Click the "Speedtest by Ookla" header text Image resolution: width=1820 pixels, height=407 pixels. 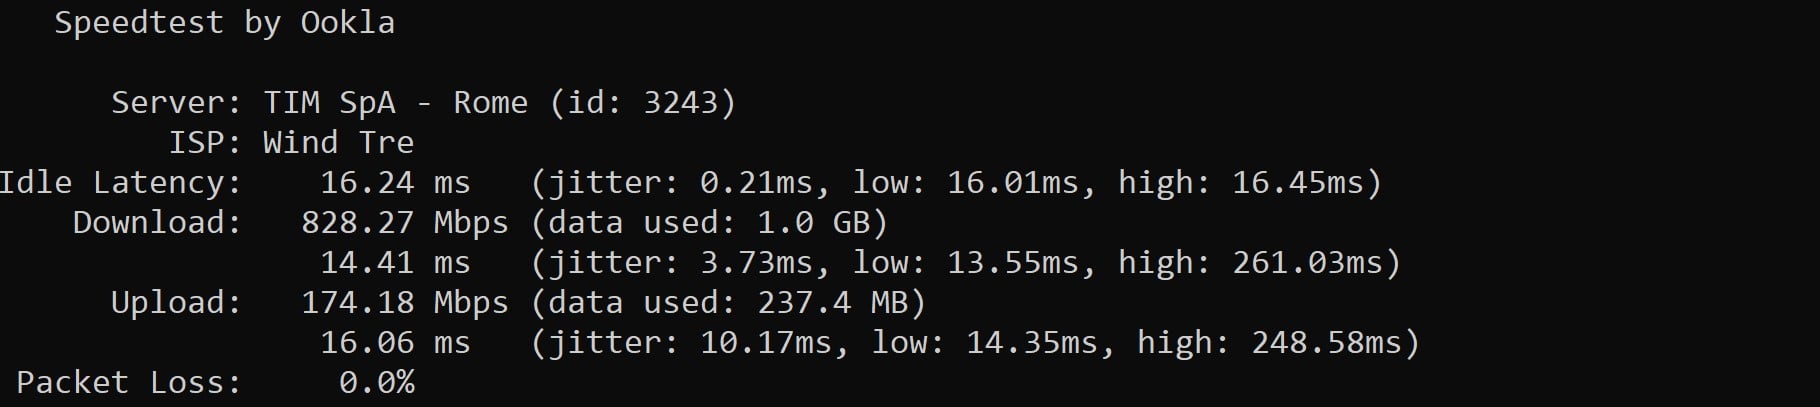pos(224,23)
